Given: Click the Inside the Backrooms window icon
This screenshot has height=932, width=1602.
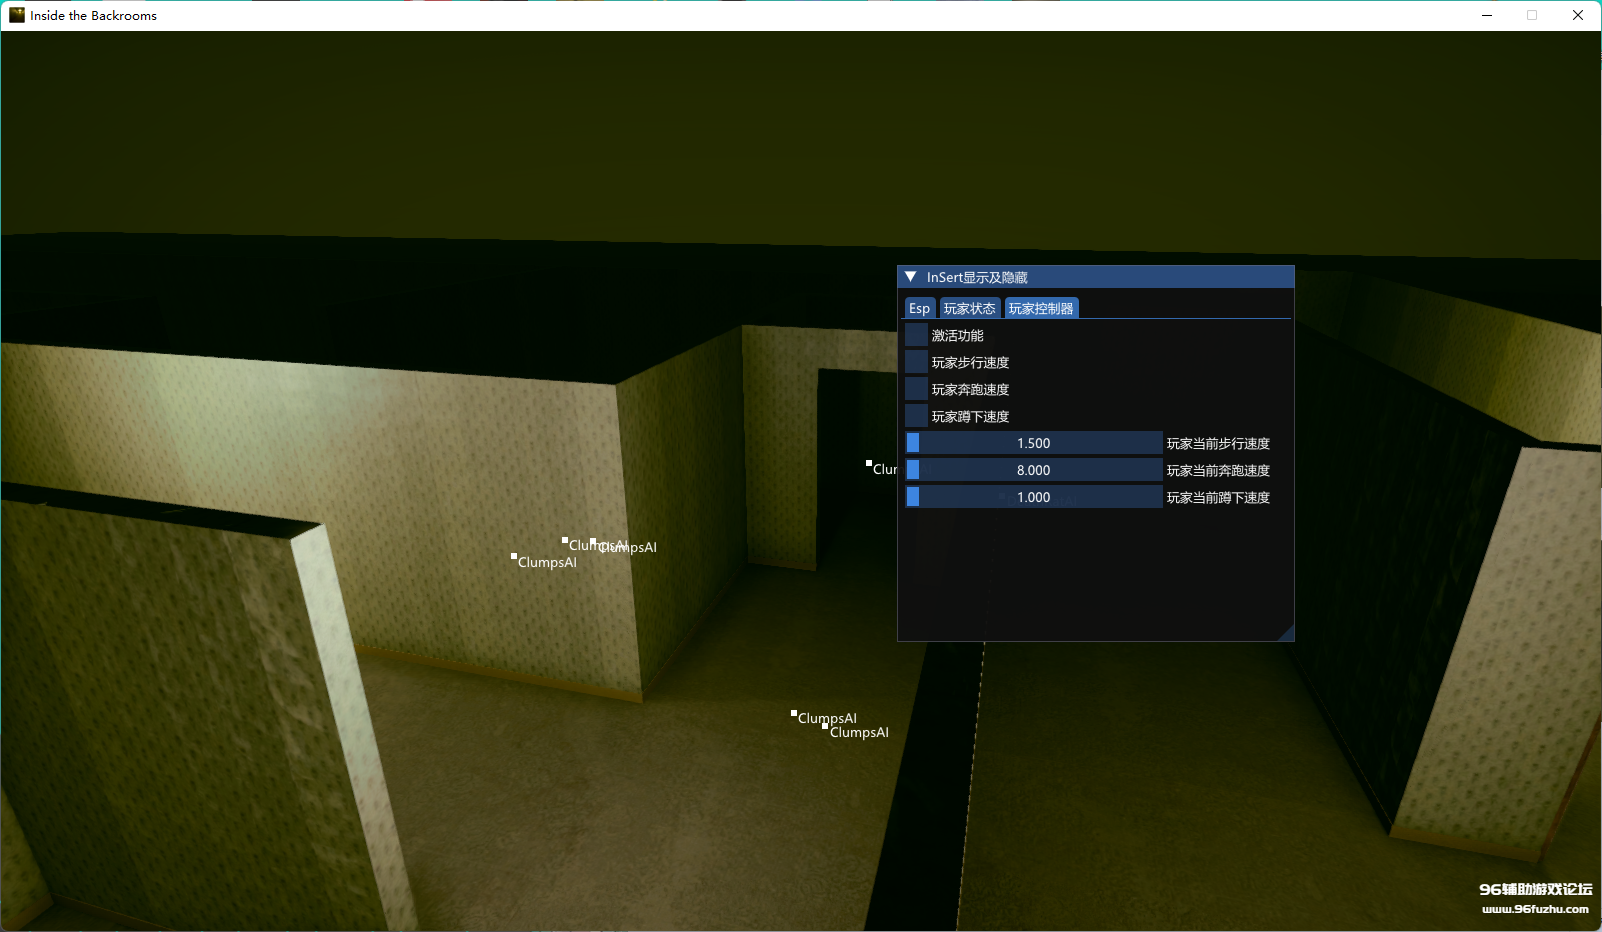Looking at the screenshot, I should coord(16,15).
